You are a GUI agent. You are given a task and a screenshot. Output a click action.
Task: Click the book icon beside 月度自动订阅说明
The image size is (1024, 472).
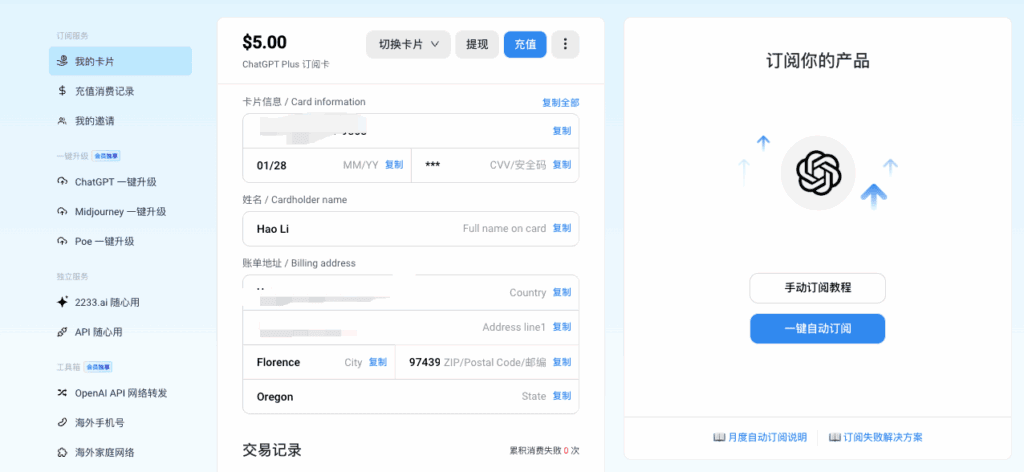[719, 437]
